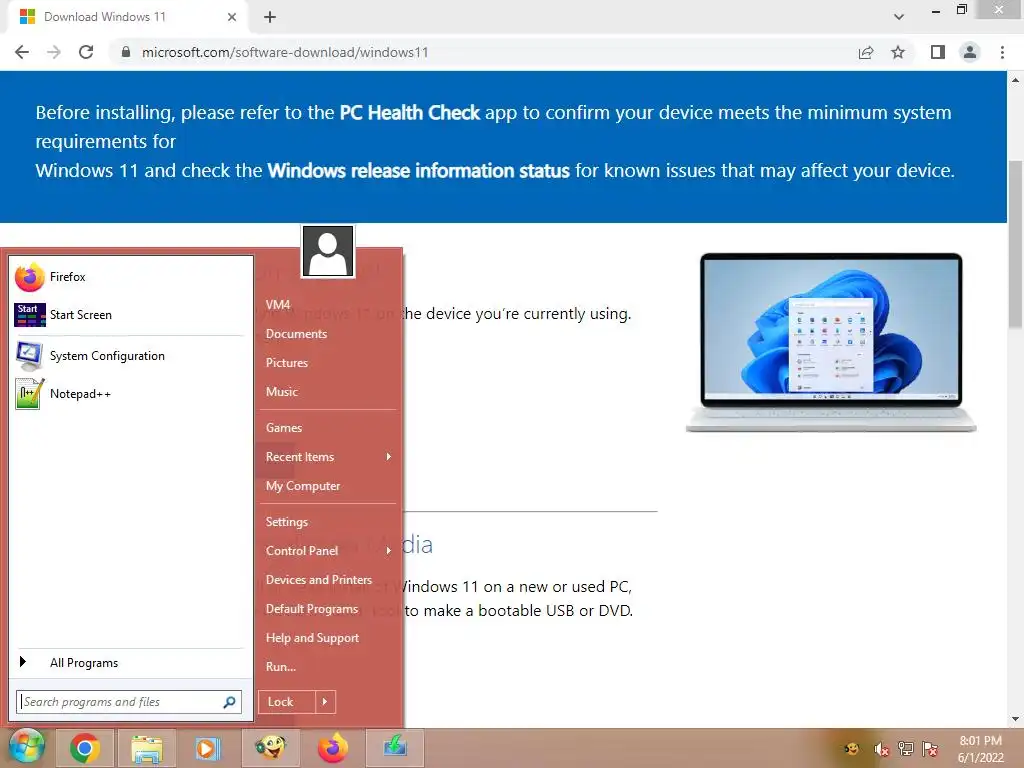Image resolution: width=1024 pixels, height=768 pixels.
Task: Open Chrome profile avatar button
Action: click(970, 52)
